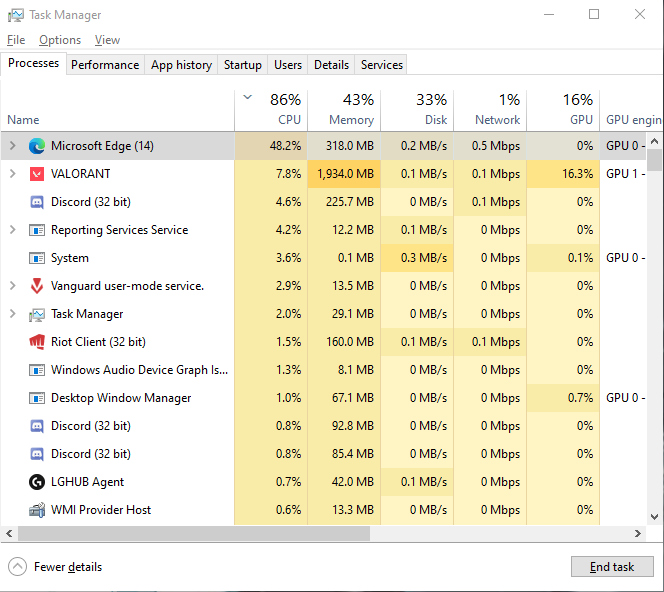Open the View menu
The image size is (664, 592).
tap(107, 40)
